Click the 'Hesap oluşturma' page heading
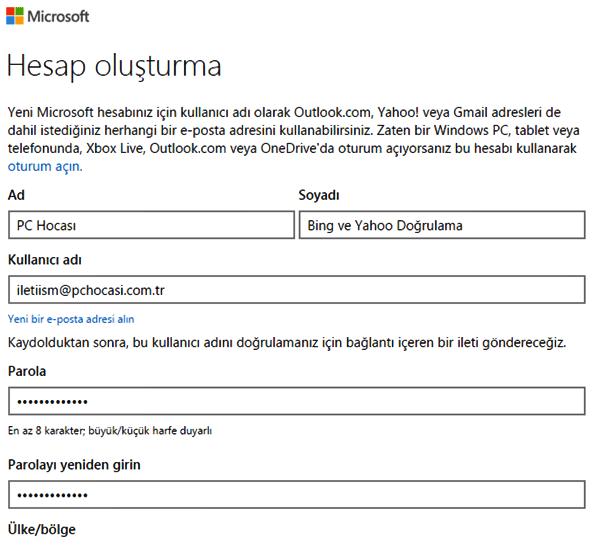 point(114,66)
